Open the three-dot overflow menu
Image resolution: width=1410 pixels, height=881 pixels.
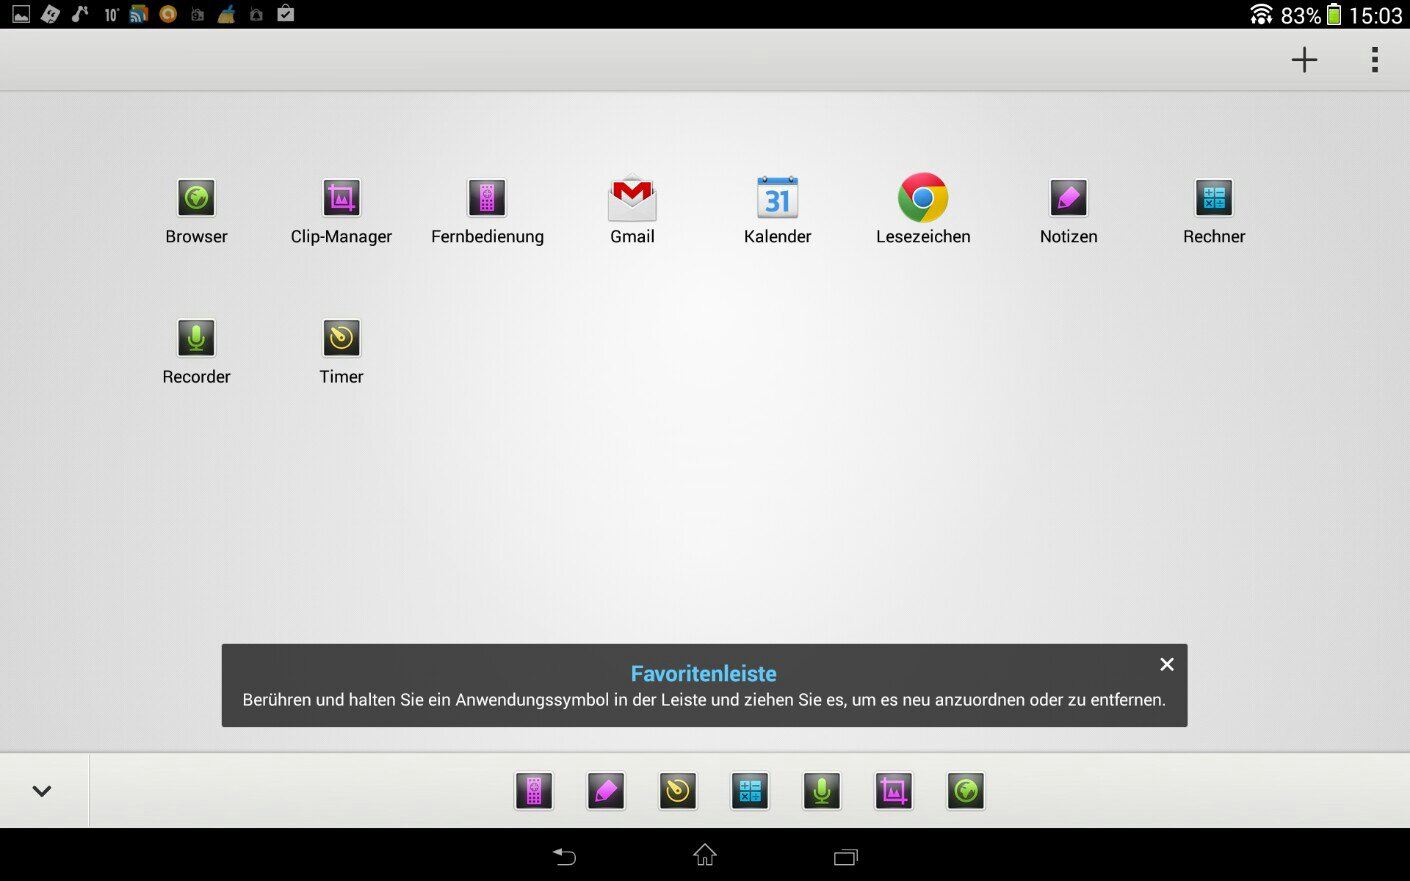coord(1375,60)
